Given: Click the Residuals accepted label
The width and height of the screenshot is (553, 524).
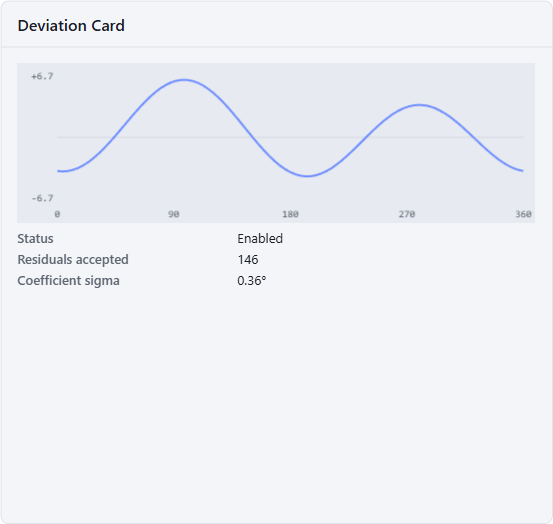Looking at the screenshot, I should tap(73, 260).
